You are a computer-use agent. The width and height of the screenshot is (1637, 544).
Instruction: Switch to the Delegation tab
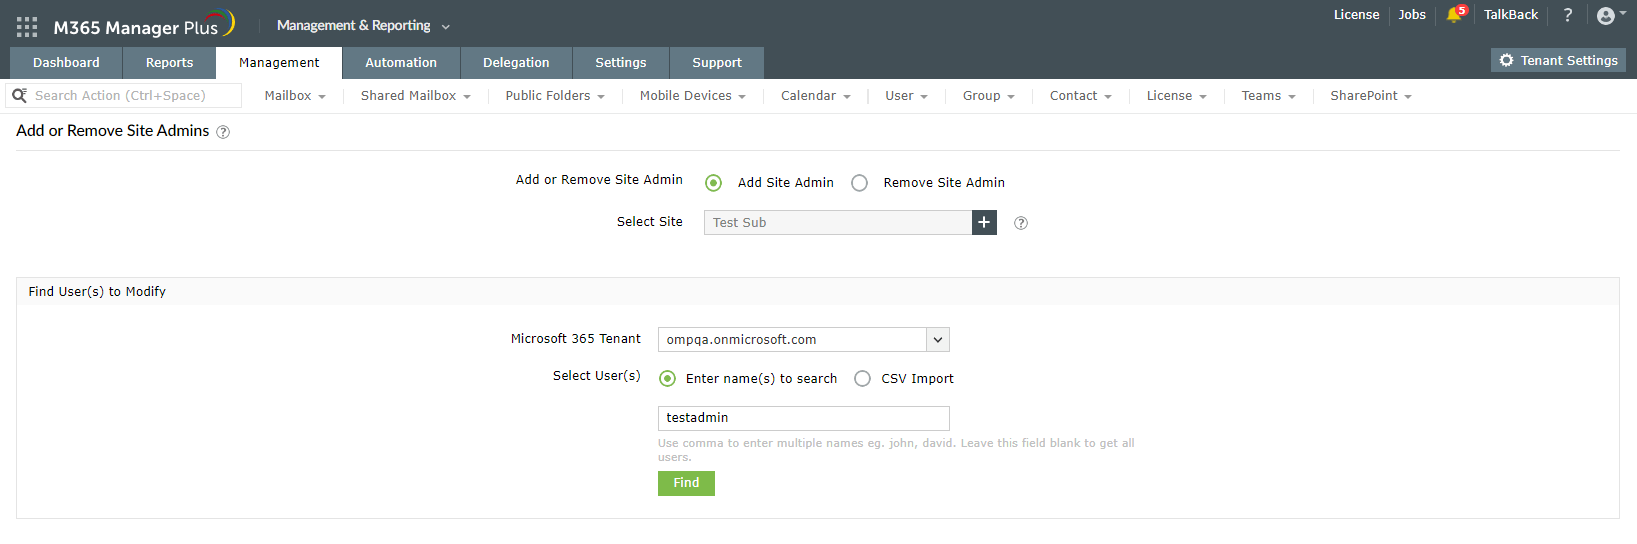516,62
